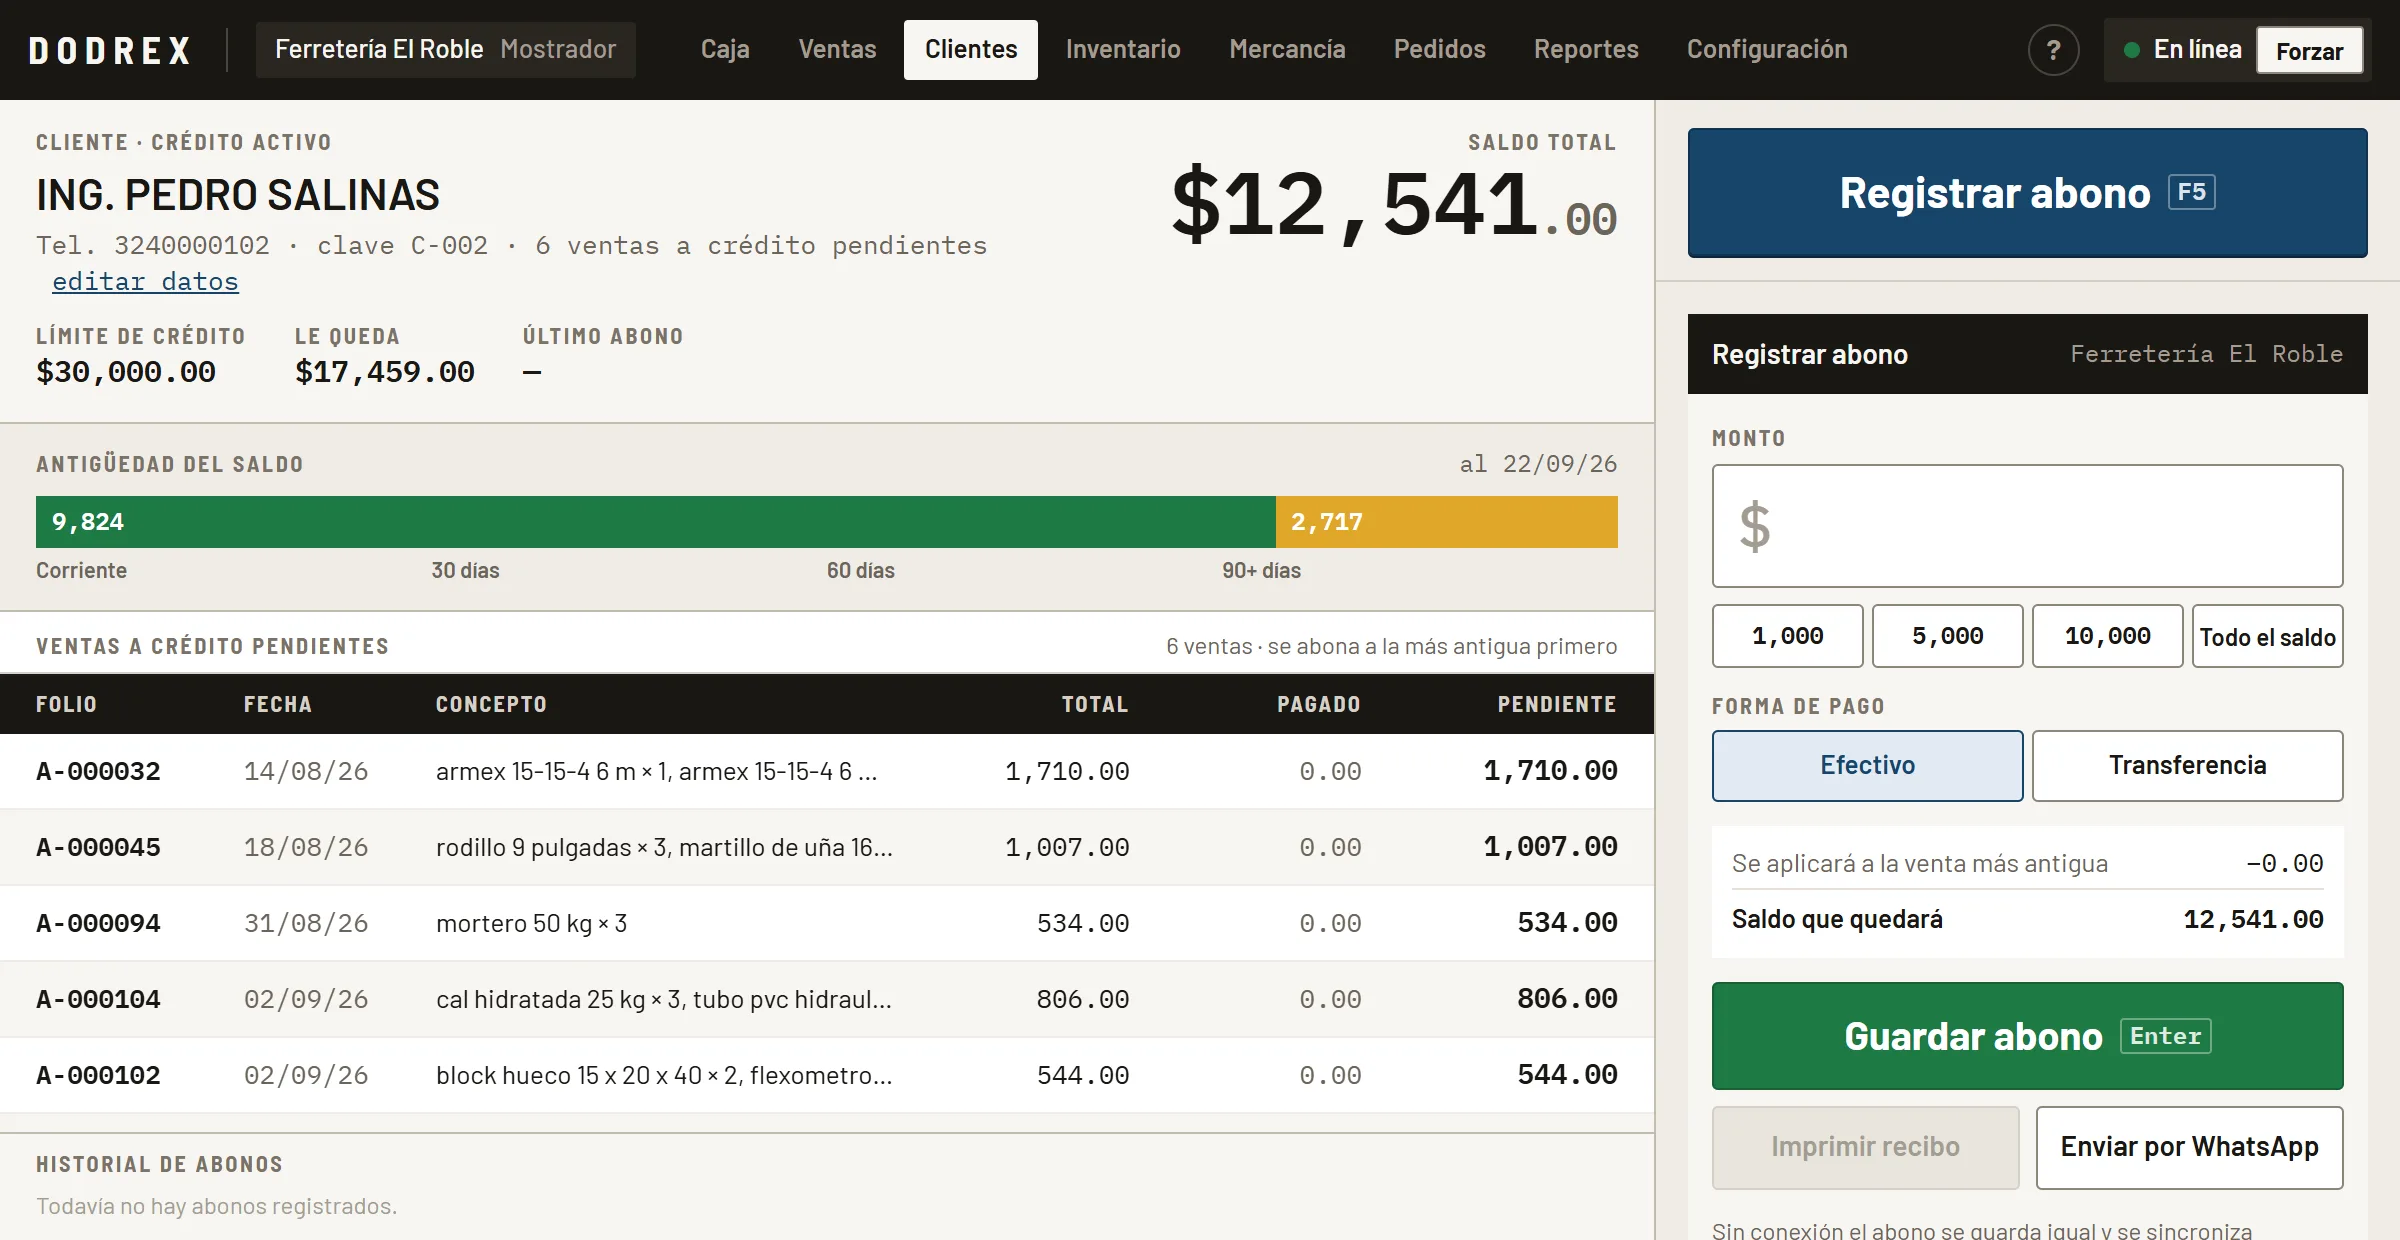
Task: Click the Imprimir recibo button
Action: tap(1866, 1148)
